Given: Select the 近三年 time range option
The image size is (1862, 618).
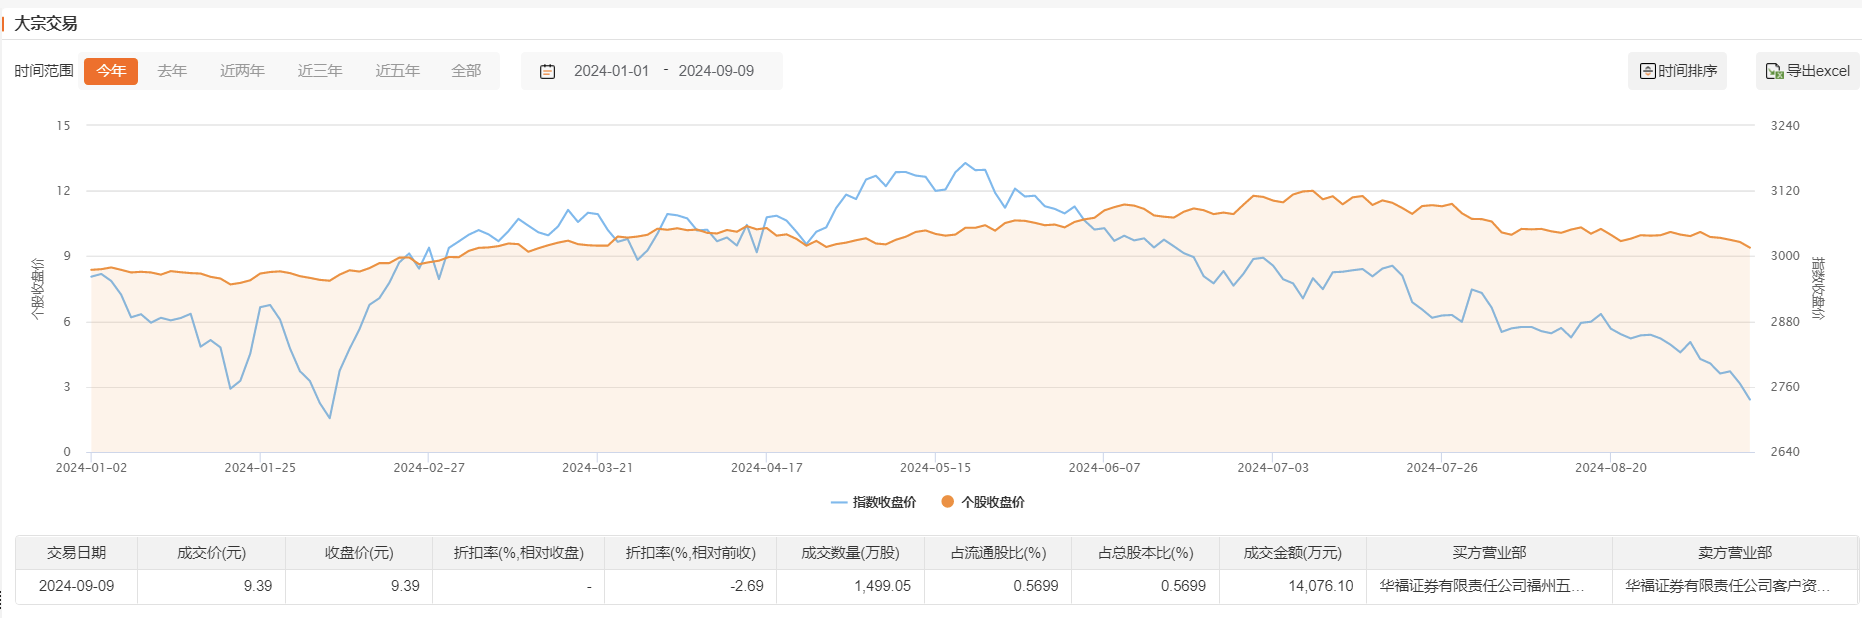Looking at the screenshot, I should 320,71.
